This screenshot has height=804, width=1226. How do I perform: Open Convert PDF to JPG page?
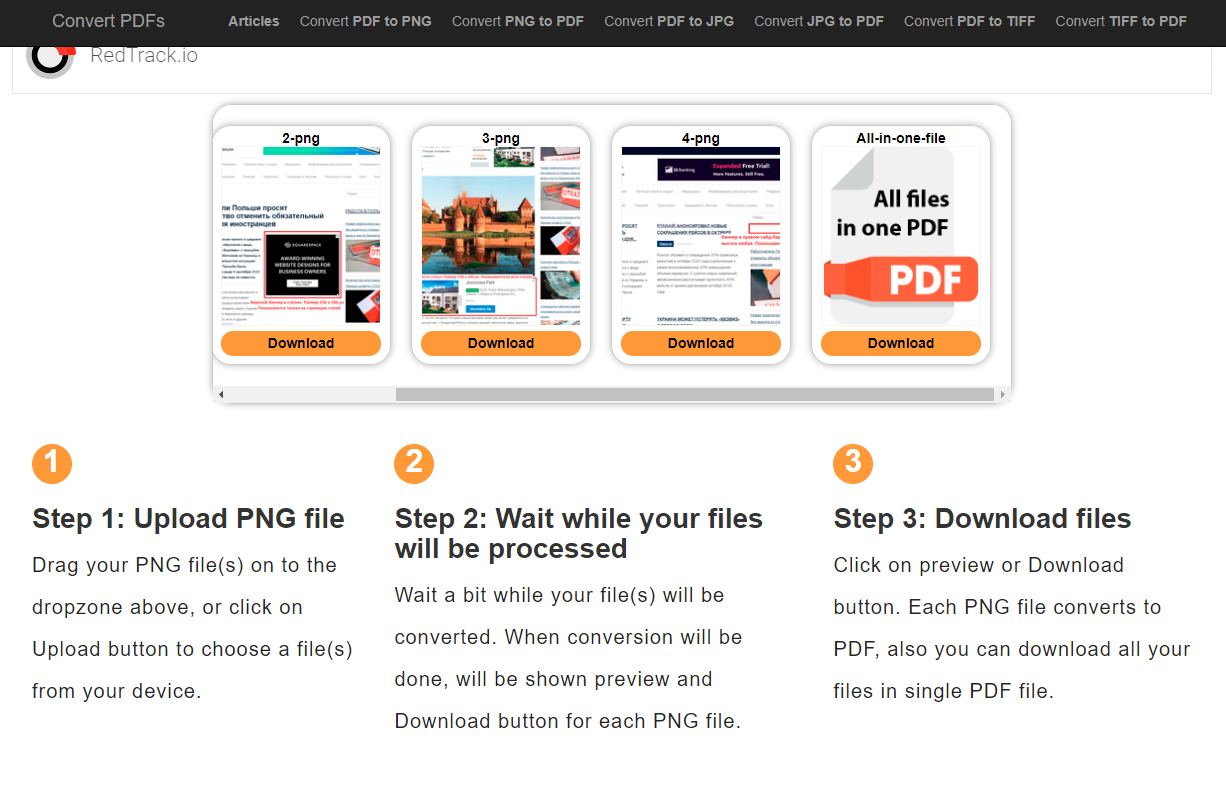click(668, 21)
